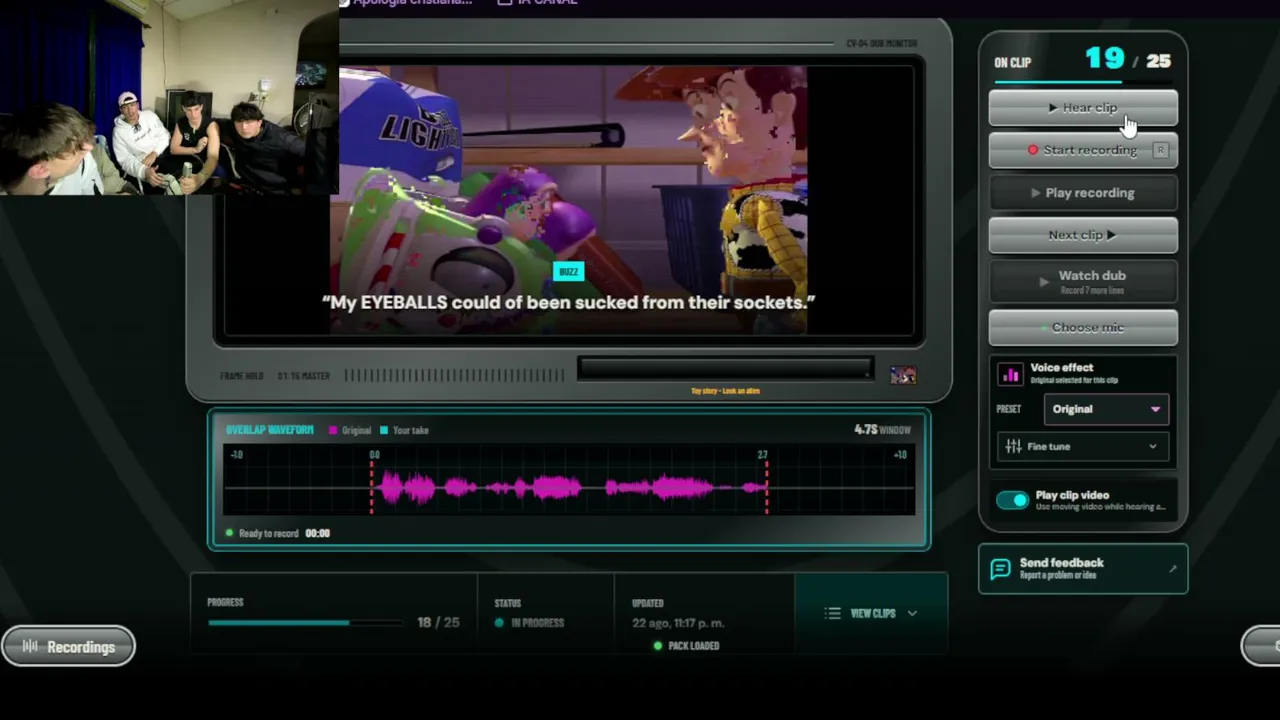Click the "22 ago, 11:17 p. m." date
This screenshot has height=720, width=1280.
(x=678, y=623)
